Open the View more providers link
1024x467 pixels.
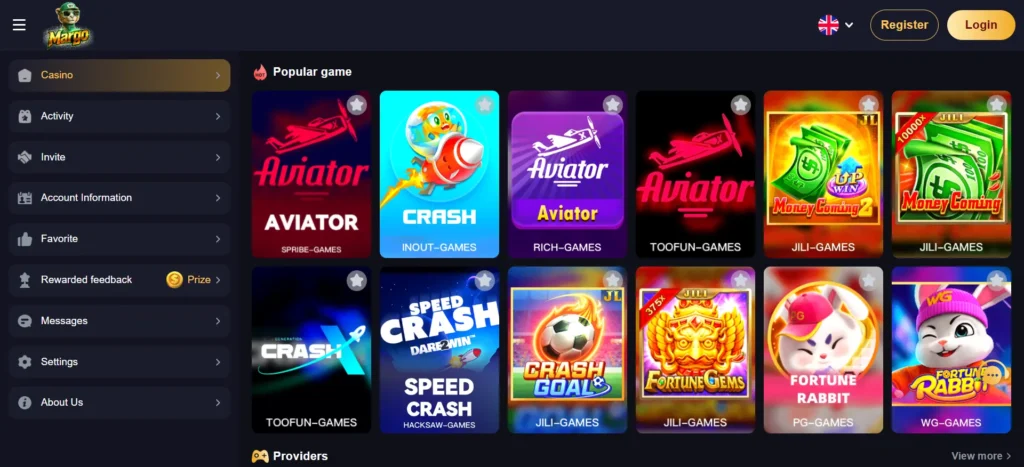click(x=982, y=456)
